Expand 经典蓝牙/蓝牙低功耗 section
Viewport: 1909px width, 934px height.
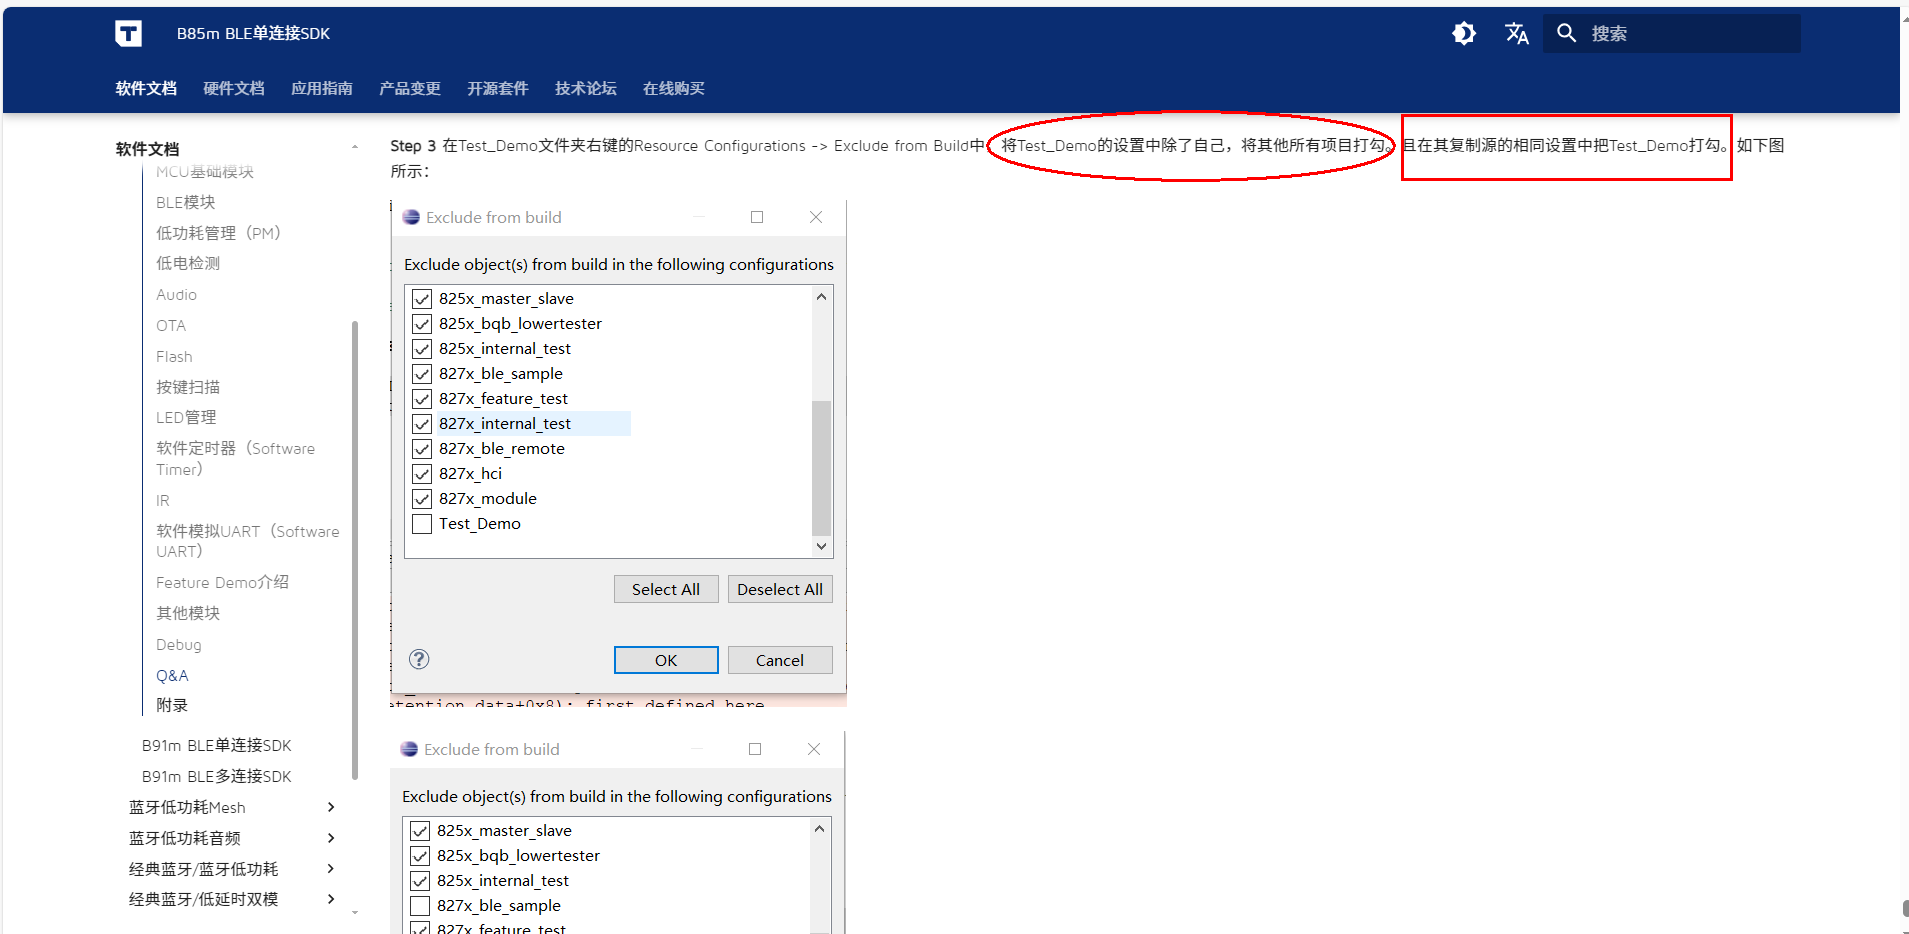pos(331,869)
